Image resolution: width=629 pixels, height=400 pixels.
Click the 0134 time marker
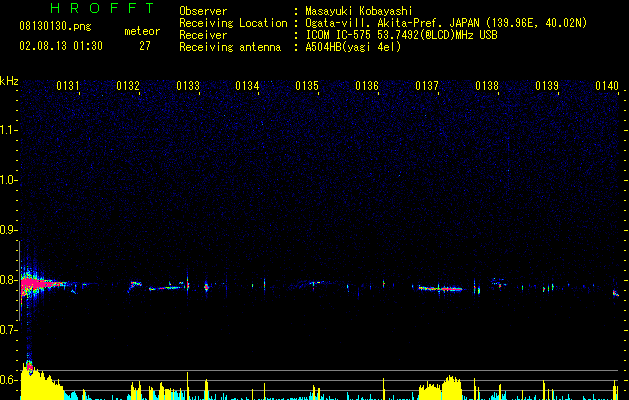247,86
